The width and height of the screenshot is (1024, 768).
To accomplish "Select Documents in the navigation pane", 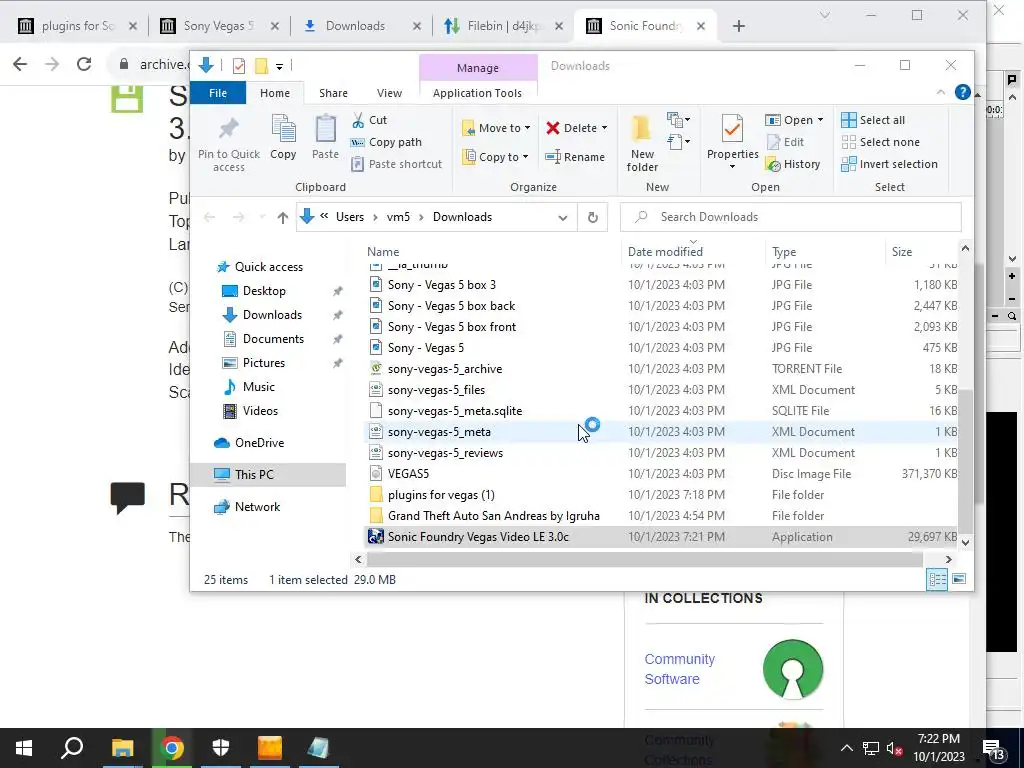I will click(273, 339).
